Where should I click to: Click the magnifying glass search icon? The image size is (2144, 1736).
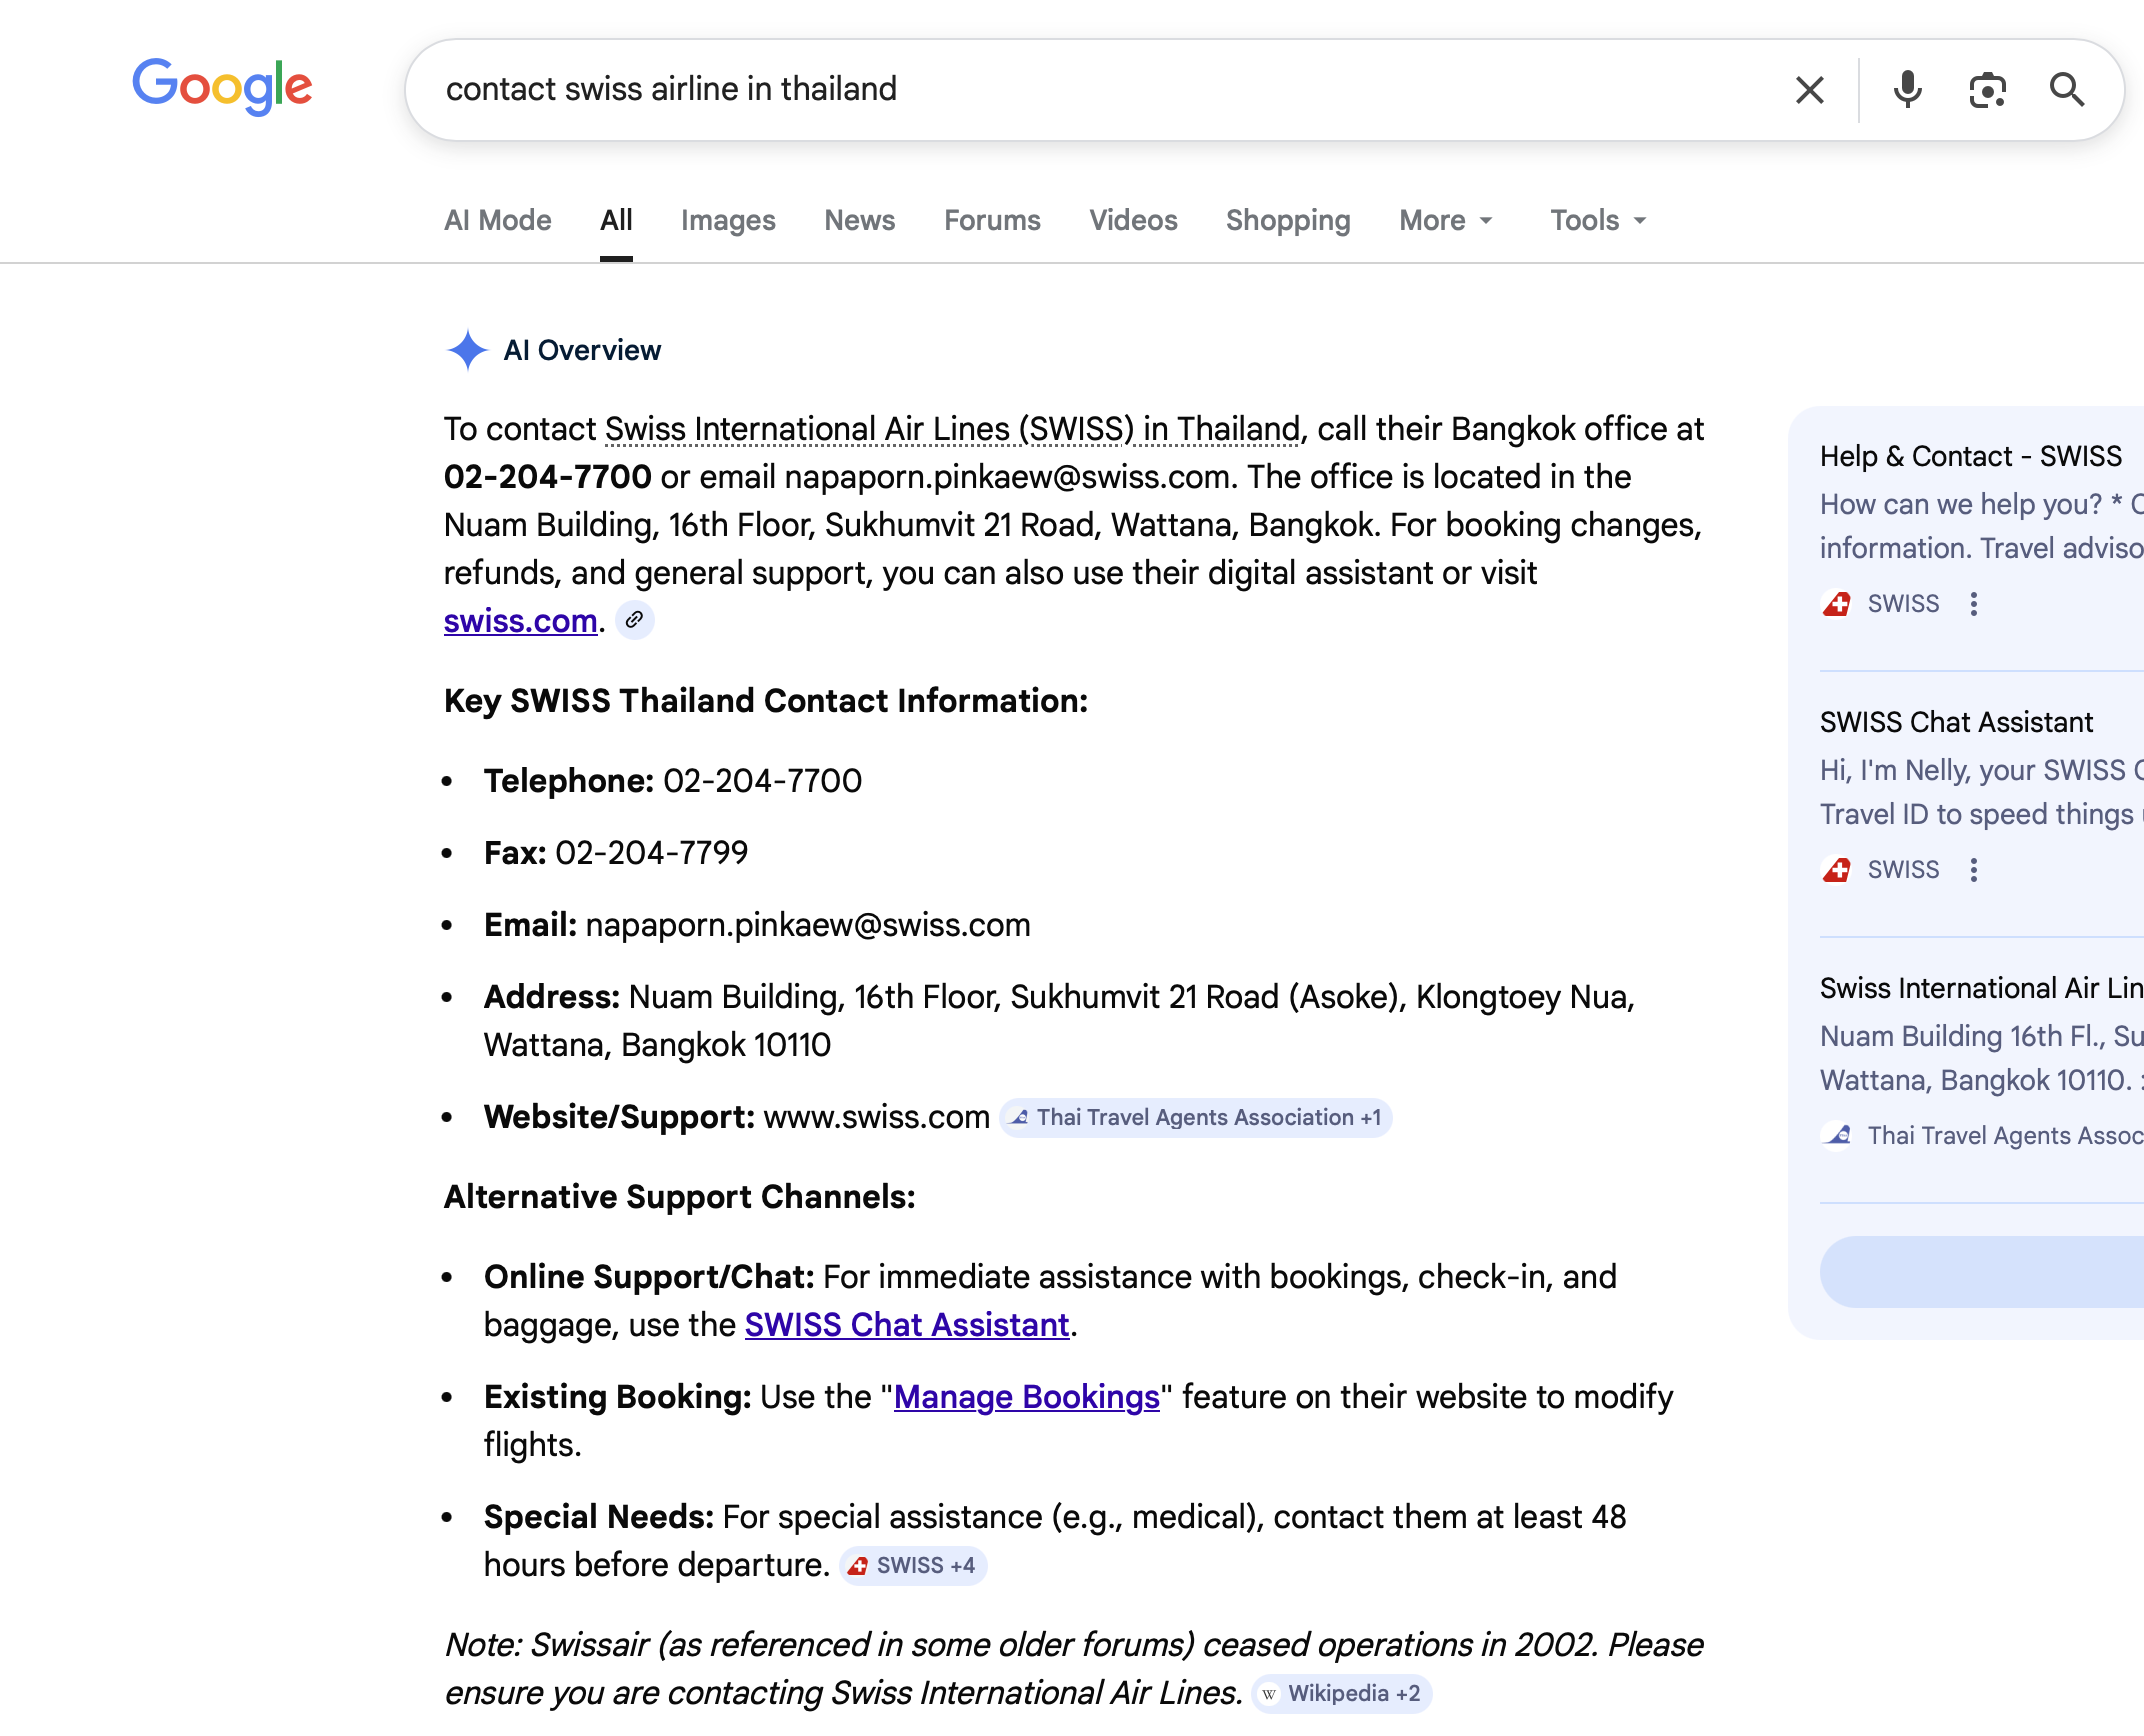(x=2066, y=90)
